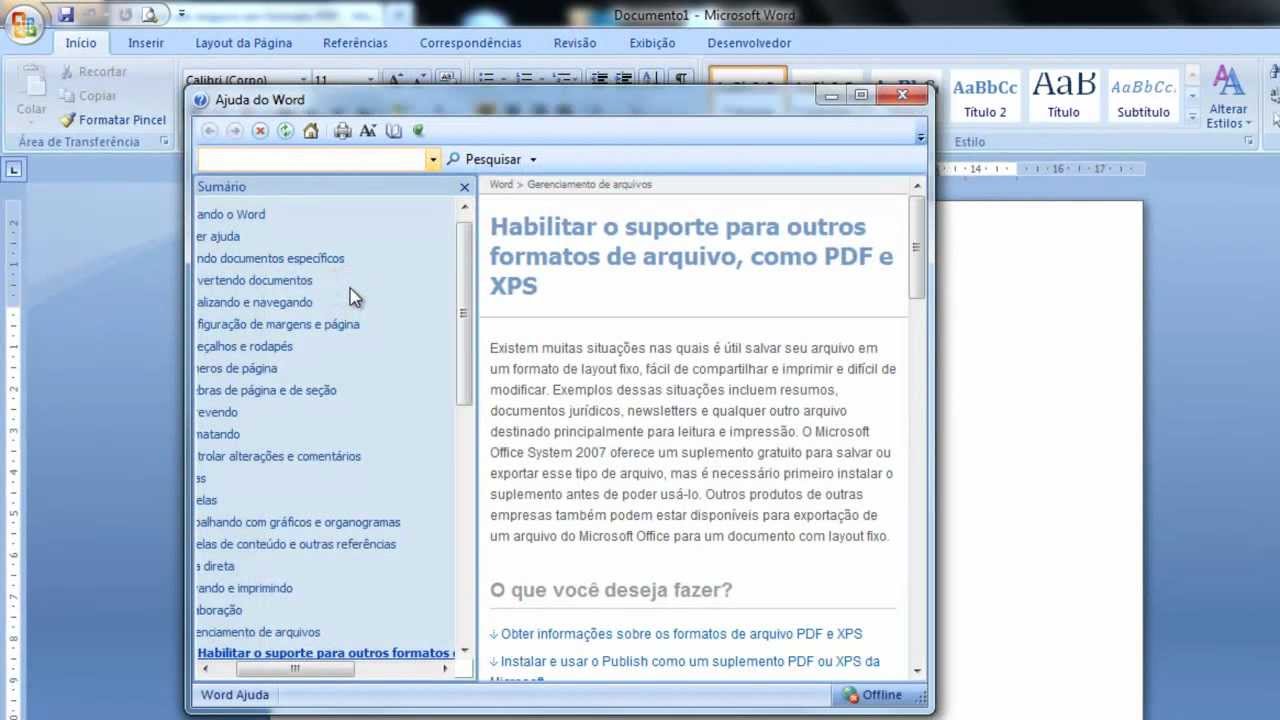The image size is (1280, 720).
Task: Click the ruler tab selector icon
Action: [14, 170]
